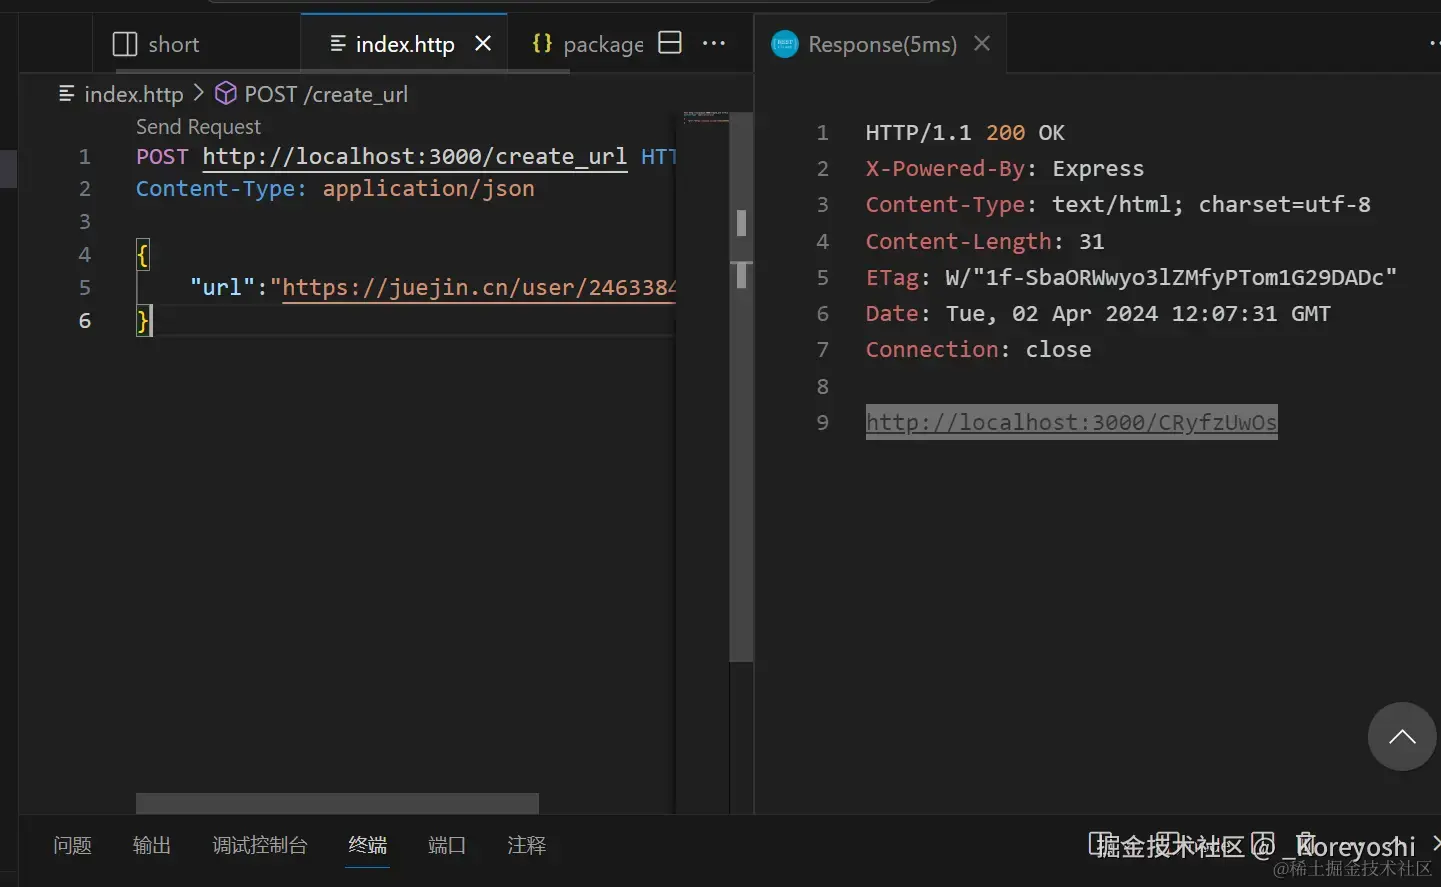1441x887 pixels.
Task: Open the 端口 panel tab
Action: click(447, 846)
